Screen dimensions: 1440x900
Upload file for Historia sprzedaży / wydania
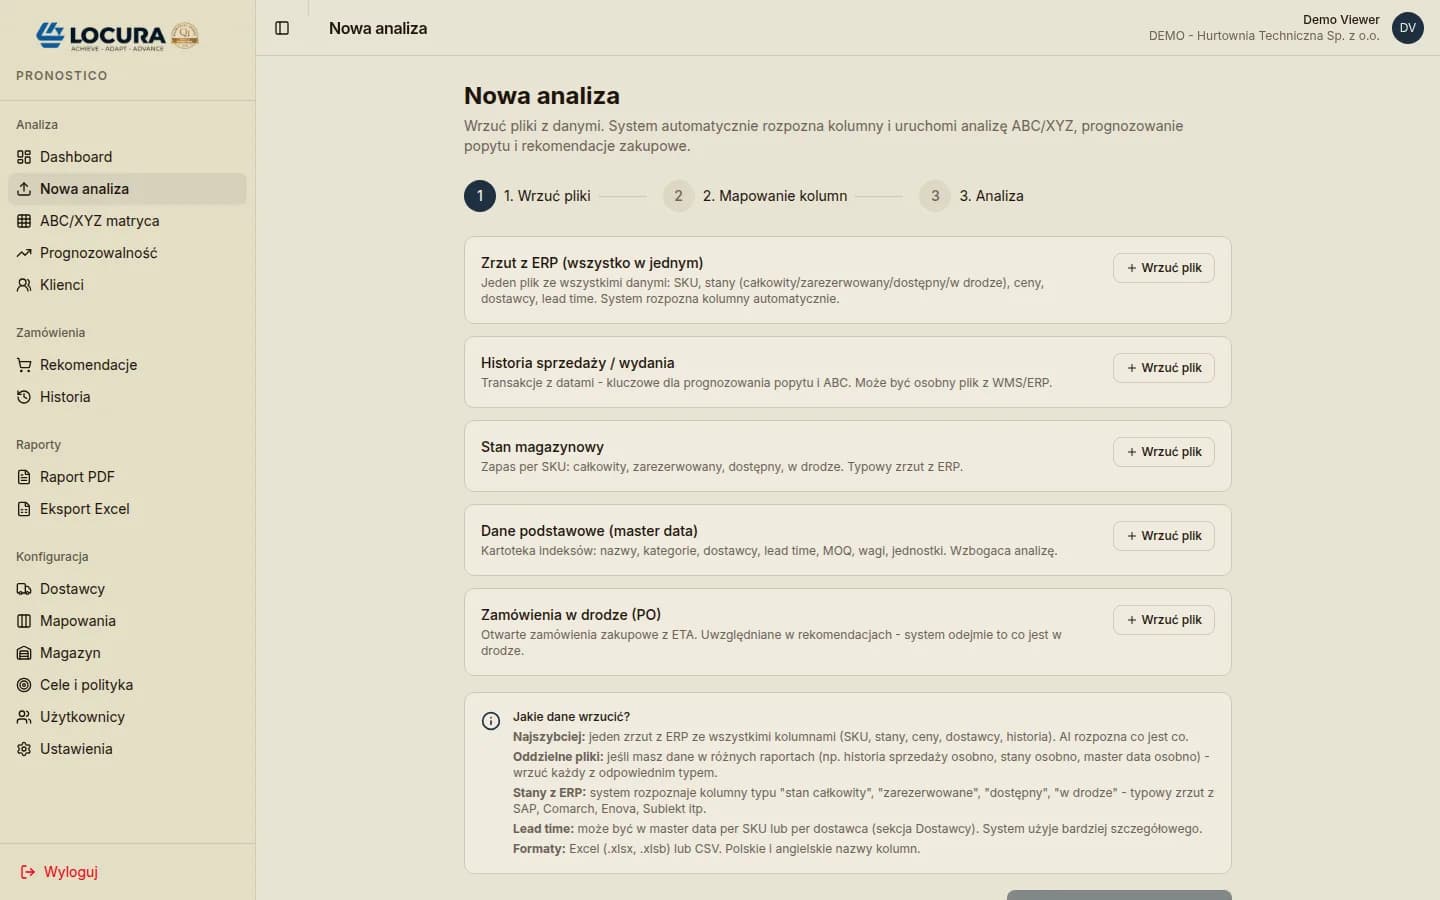click(1163, 368)
